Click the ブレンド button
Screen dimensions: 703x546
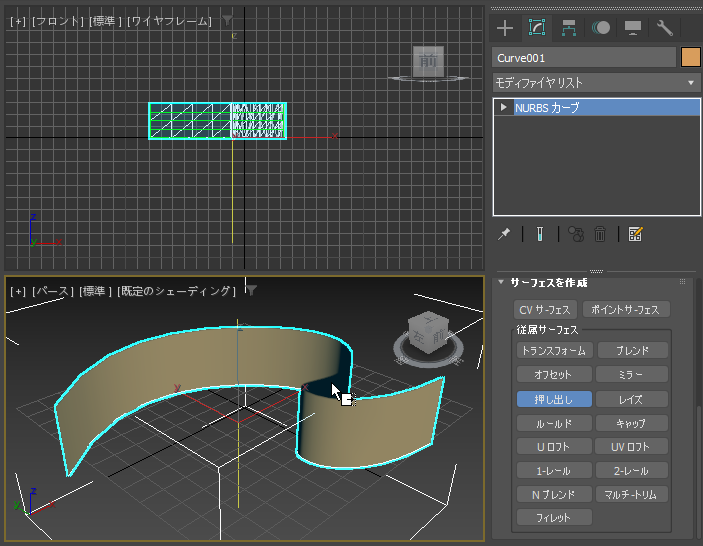coord(632,350)
